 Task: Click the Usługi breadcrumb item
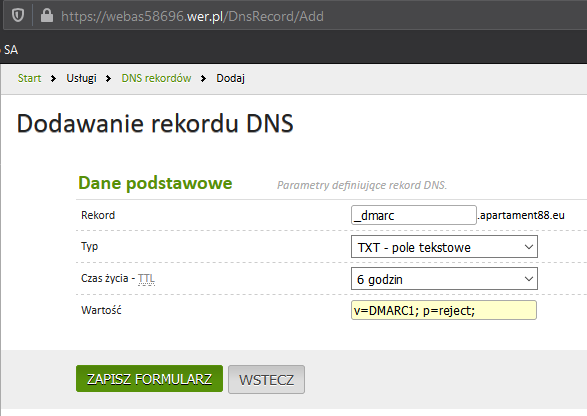81,78
